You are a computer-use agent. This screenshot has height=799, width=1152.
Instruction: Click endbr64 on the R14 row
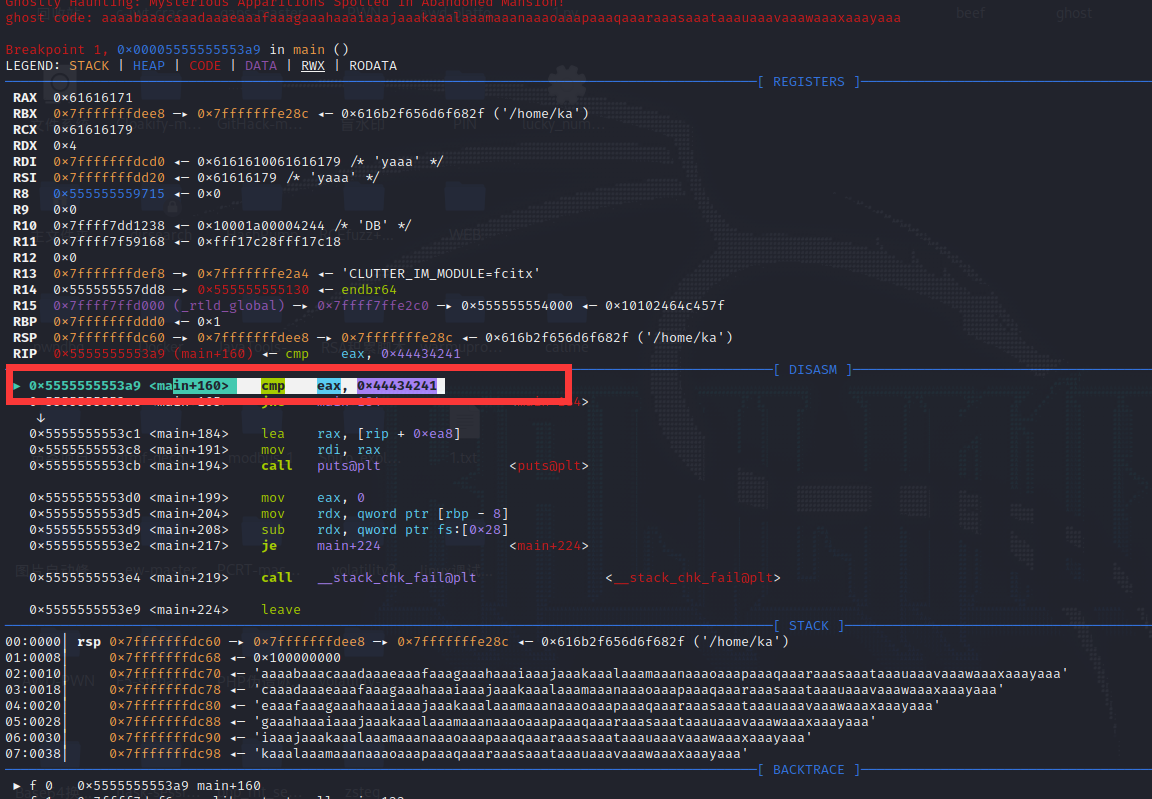point(369,290)
